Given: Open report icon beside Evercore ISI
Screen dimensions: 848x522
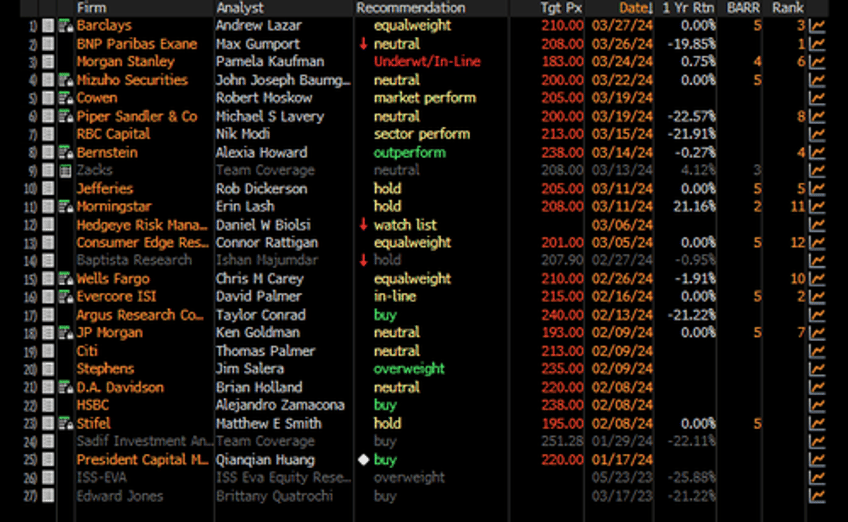Looking at the screenshot, I should click(x=65, y=297).
